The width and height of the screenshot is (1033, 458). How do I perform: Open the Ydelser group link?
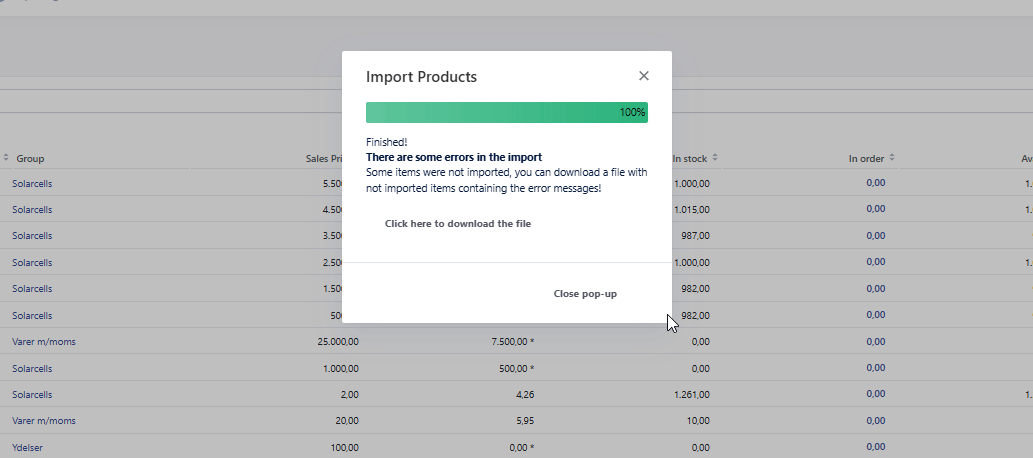pyautogui.click(x=27, y=447)
